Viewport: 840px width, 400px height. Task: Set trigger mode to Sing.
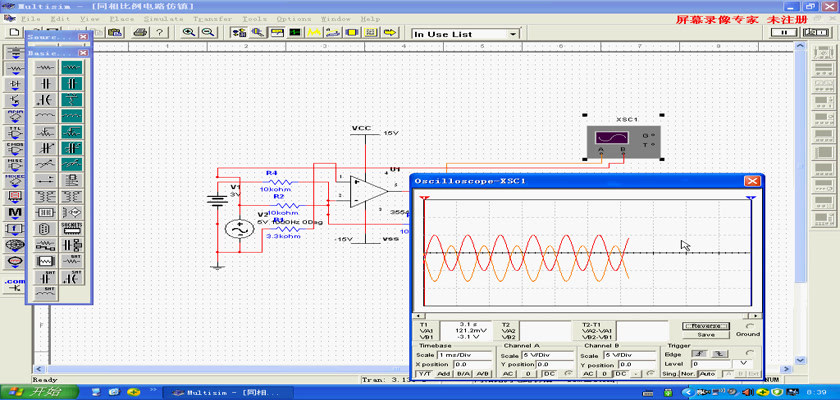coord(670,373)
